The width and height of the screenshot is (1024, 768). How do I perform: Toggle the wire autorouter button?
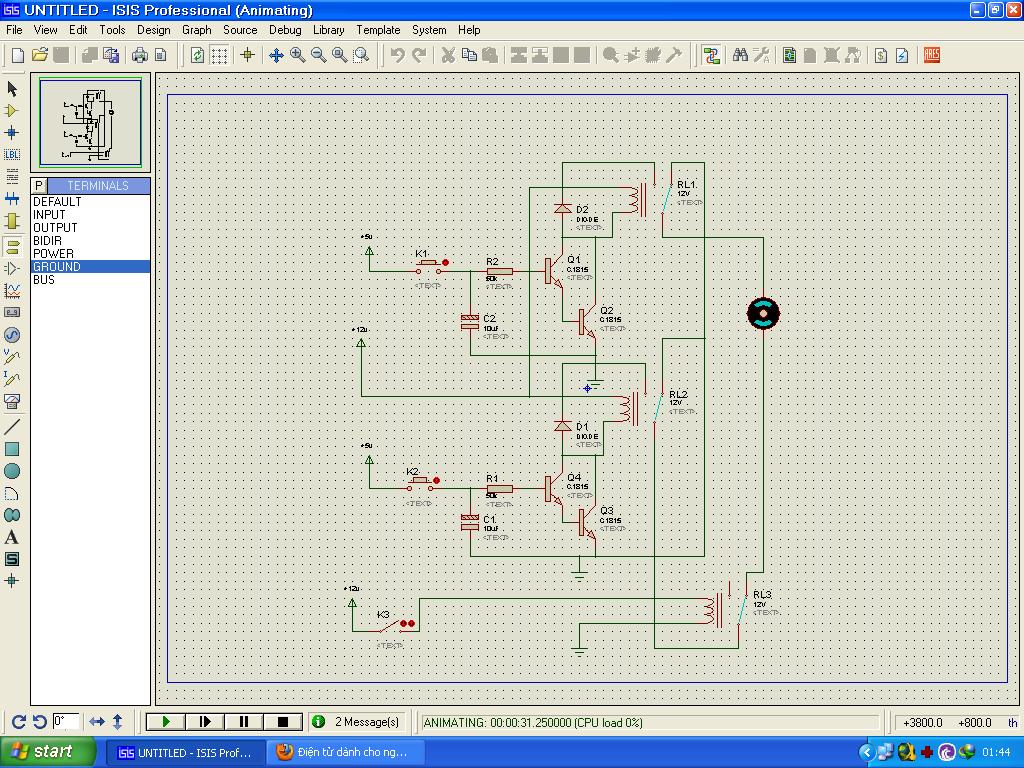(x=711, y=56)
